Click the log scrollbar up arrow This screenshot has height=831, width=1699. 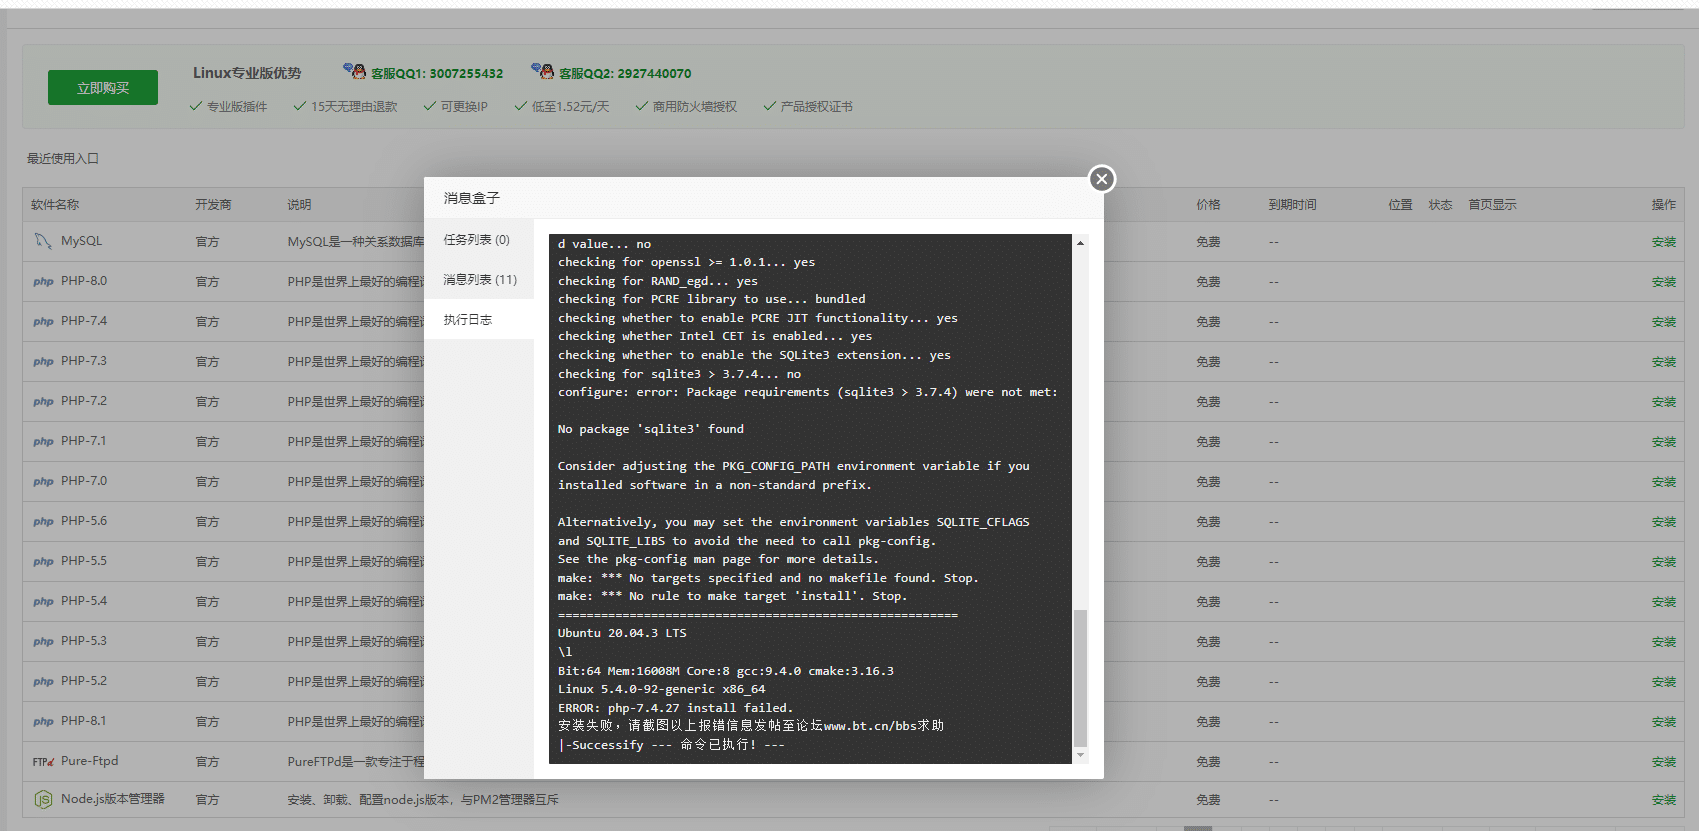pos(1080,243)
